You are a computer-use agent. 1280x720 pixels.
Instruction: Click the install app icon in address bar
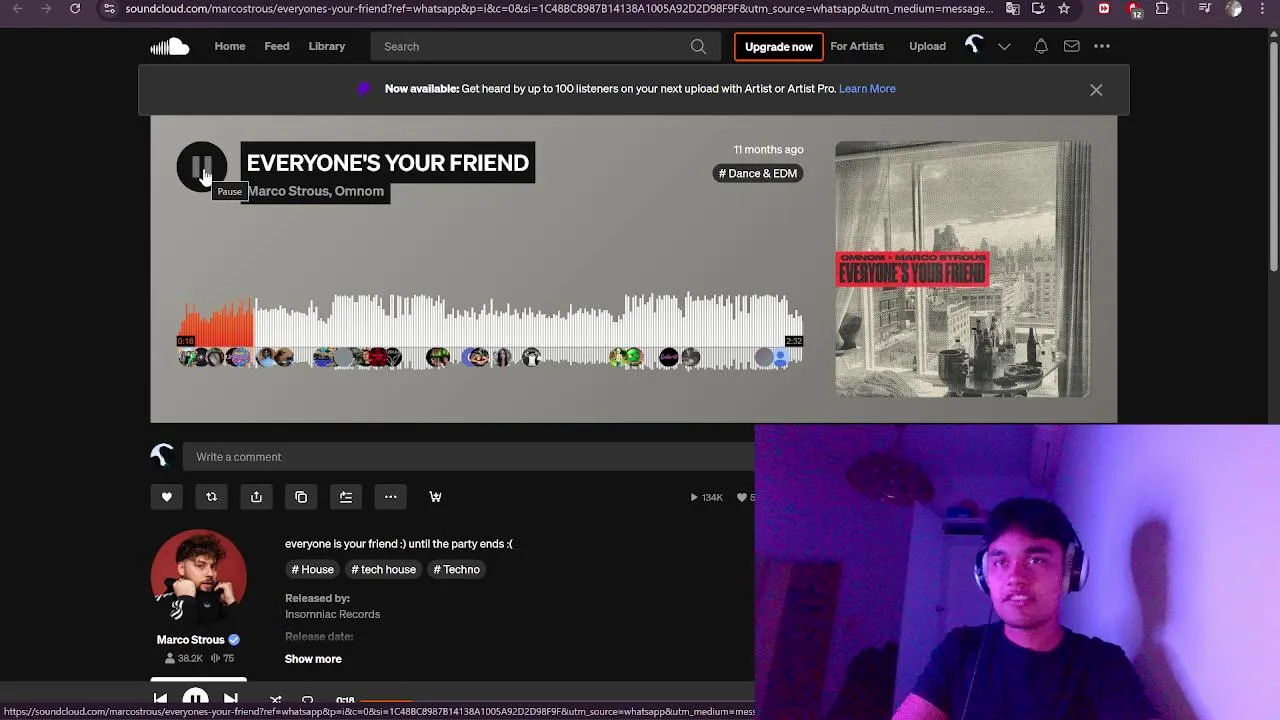pyautogui.click(x=1038, y=9)
